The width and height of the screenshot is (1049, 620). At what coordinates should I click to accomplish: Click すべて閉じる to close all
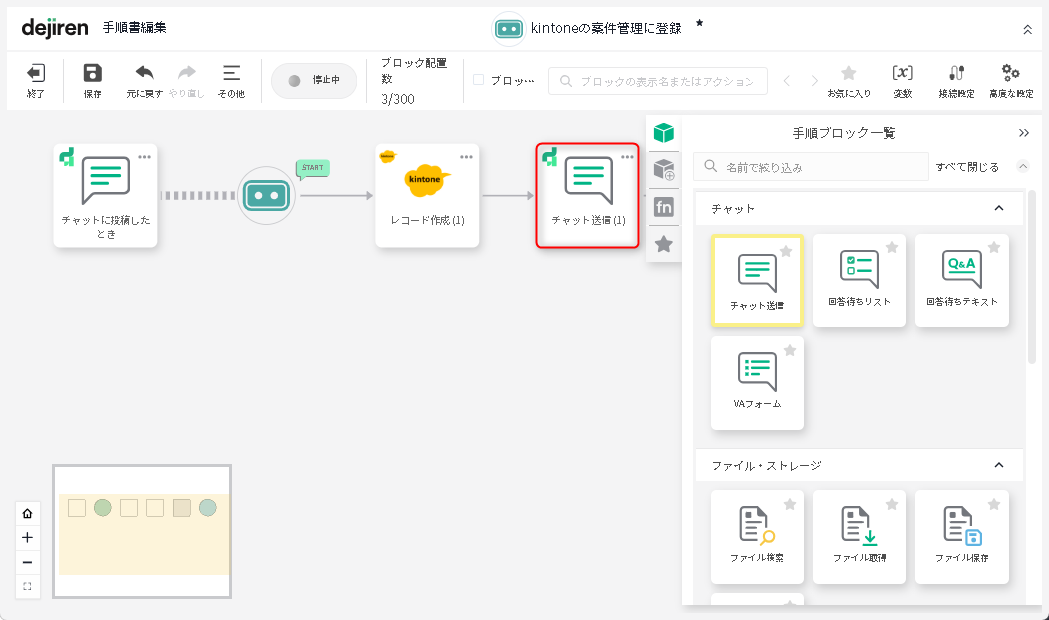[x=967, y=167]
